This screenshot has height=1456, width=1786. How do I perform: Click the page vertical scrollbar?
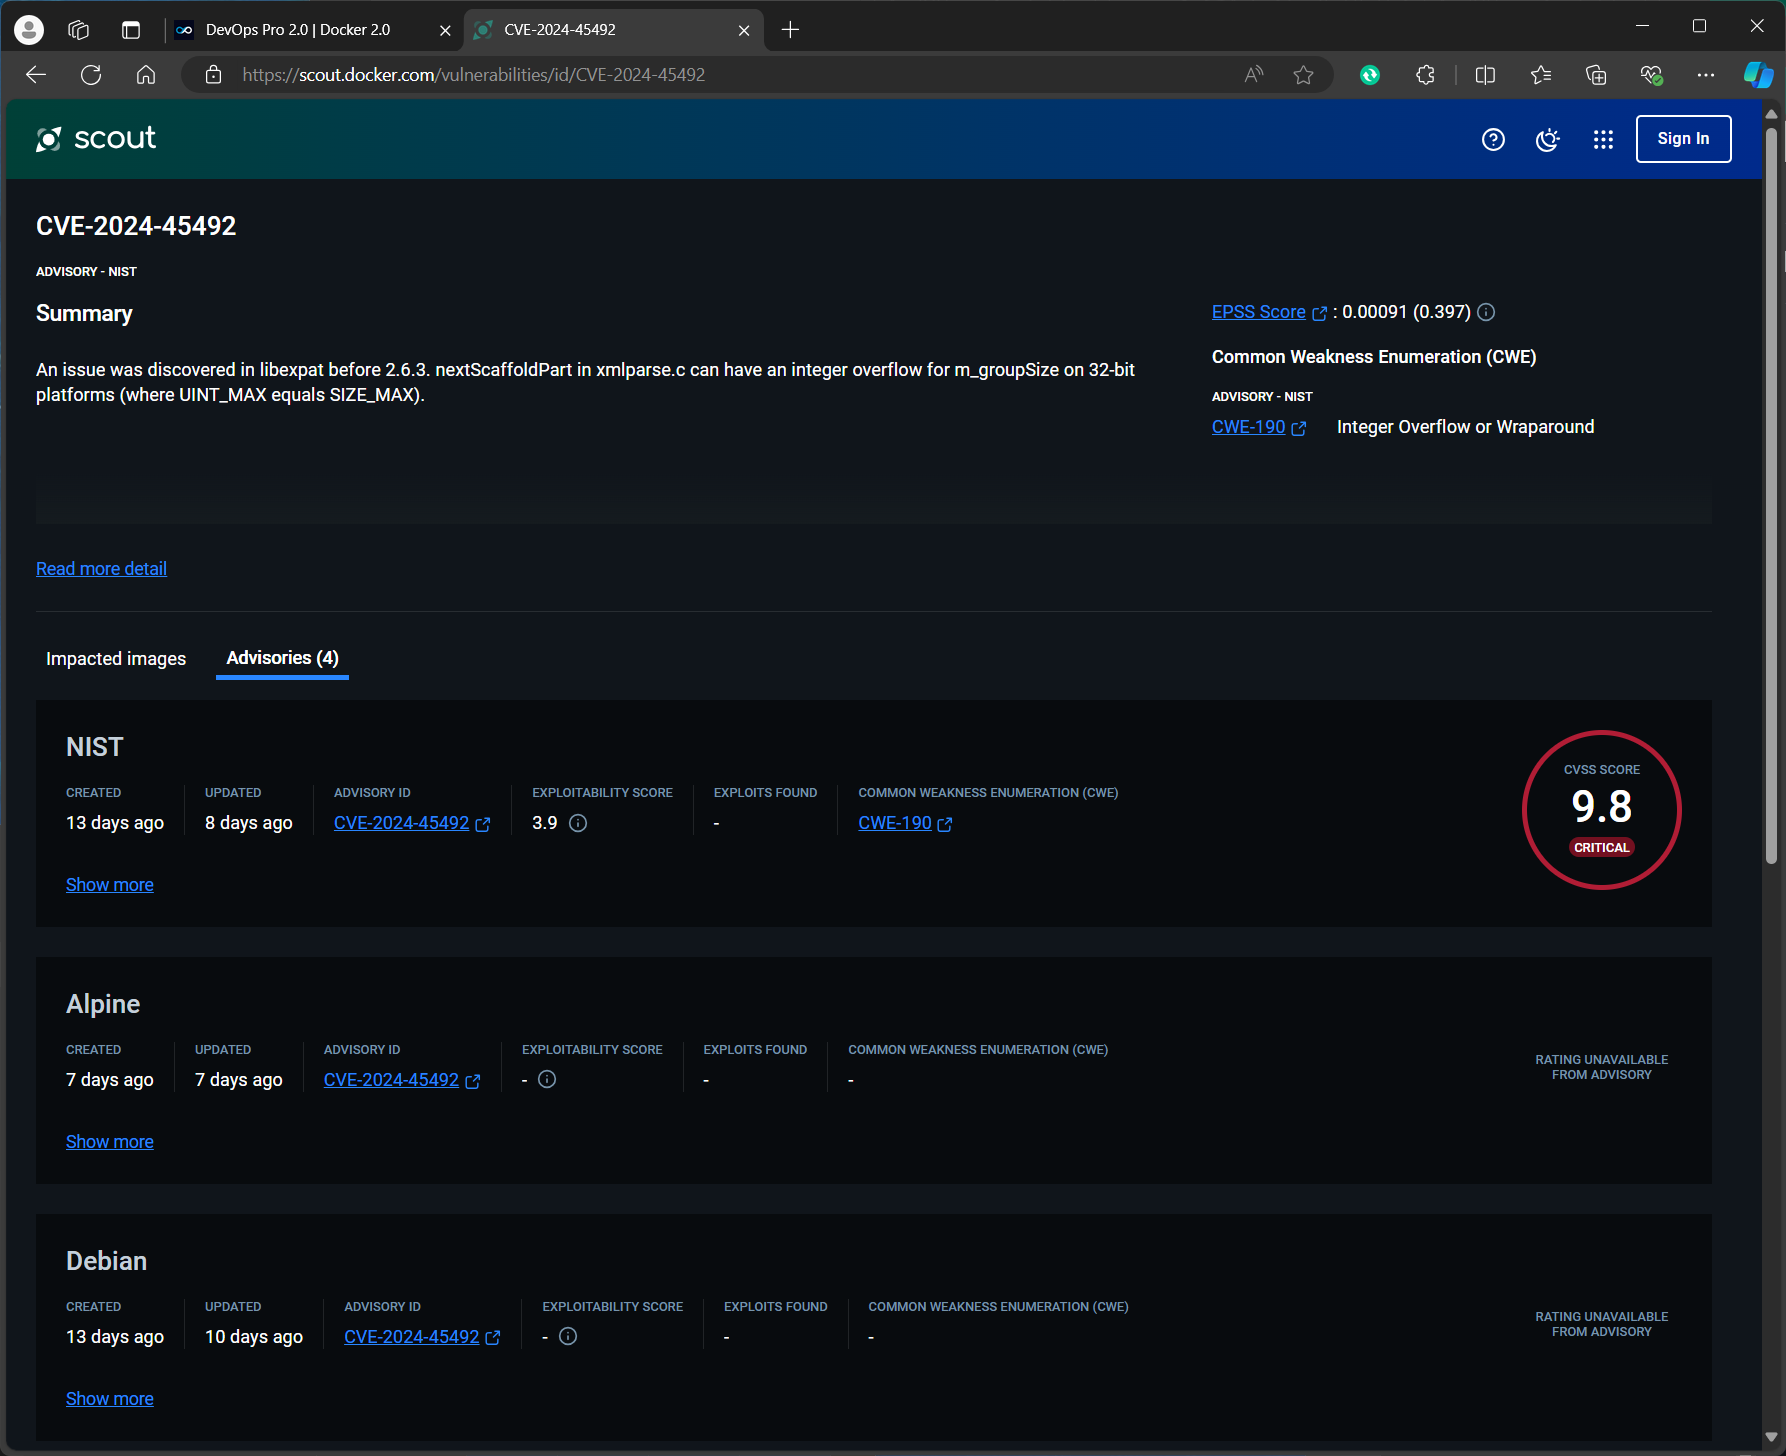point(1771,500)
